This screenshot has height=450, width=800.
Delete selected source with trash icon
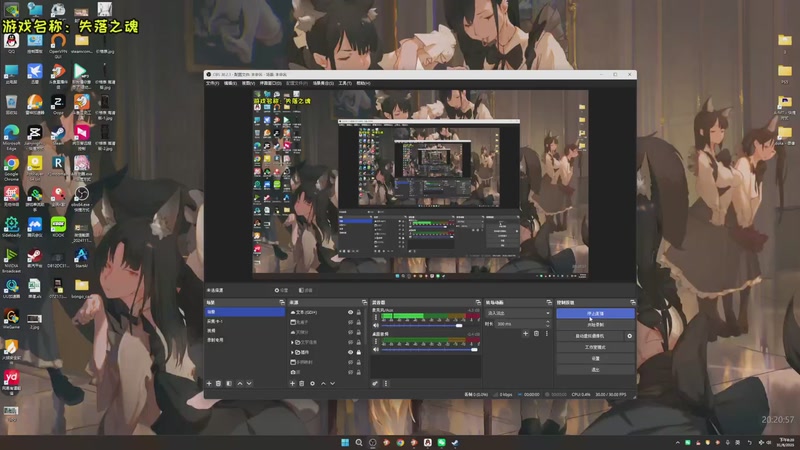click(302, 384)
